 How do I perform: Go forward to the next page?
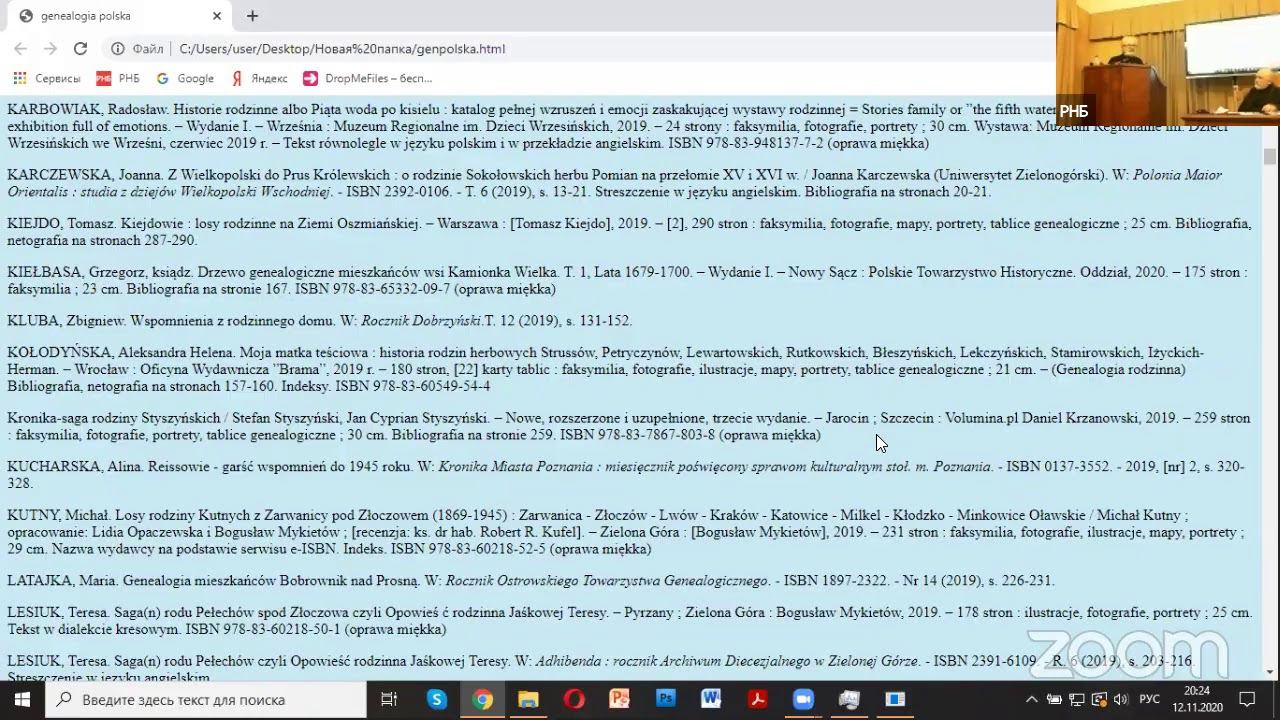pos(50,48)
